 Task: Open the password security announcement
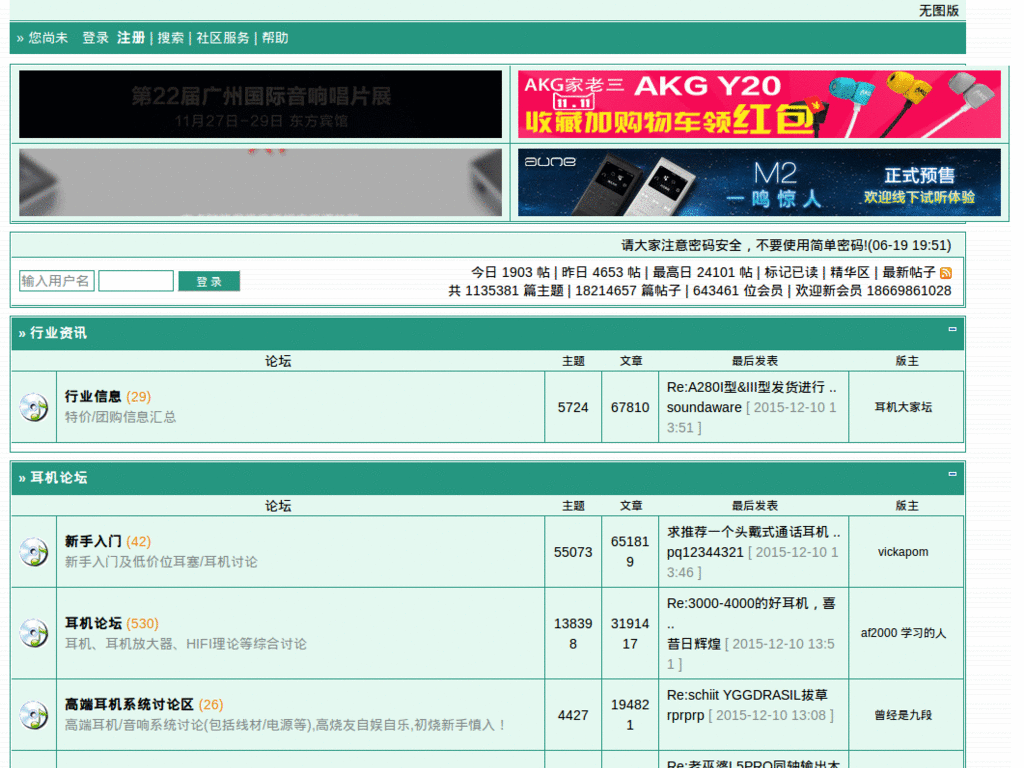(786, 246)
